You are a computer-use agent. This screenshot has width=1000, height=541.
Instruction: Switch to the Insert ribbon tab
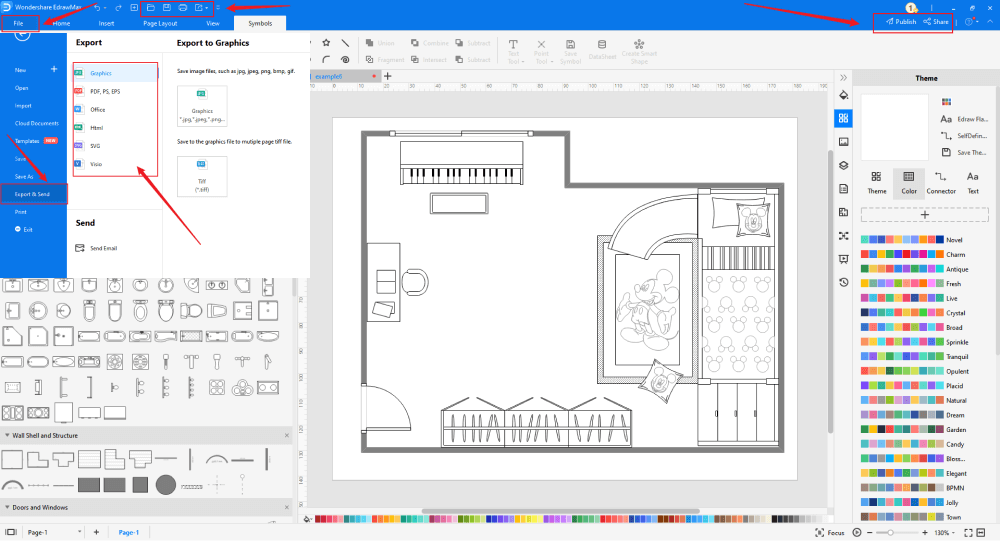pos(107,23)
